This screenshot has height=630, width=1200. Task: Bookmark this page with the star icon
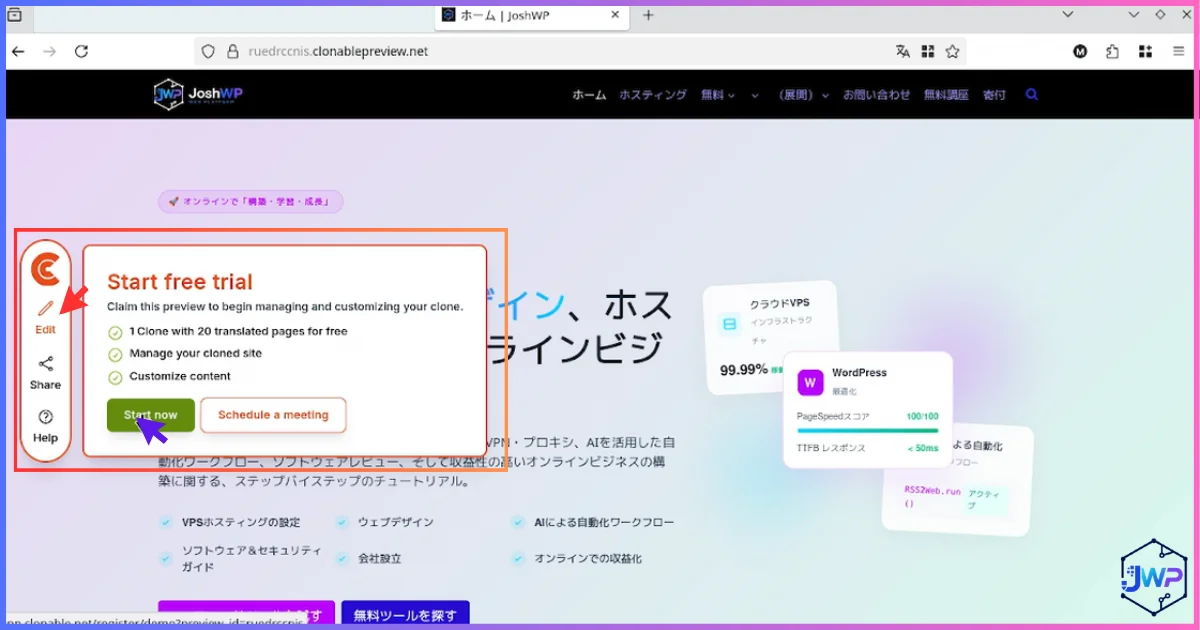(x=953, y=51)
